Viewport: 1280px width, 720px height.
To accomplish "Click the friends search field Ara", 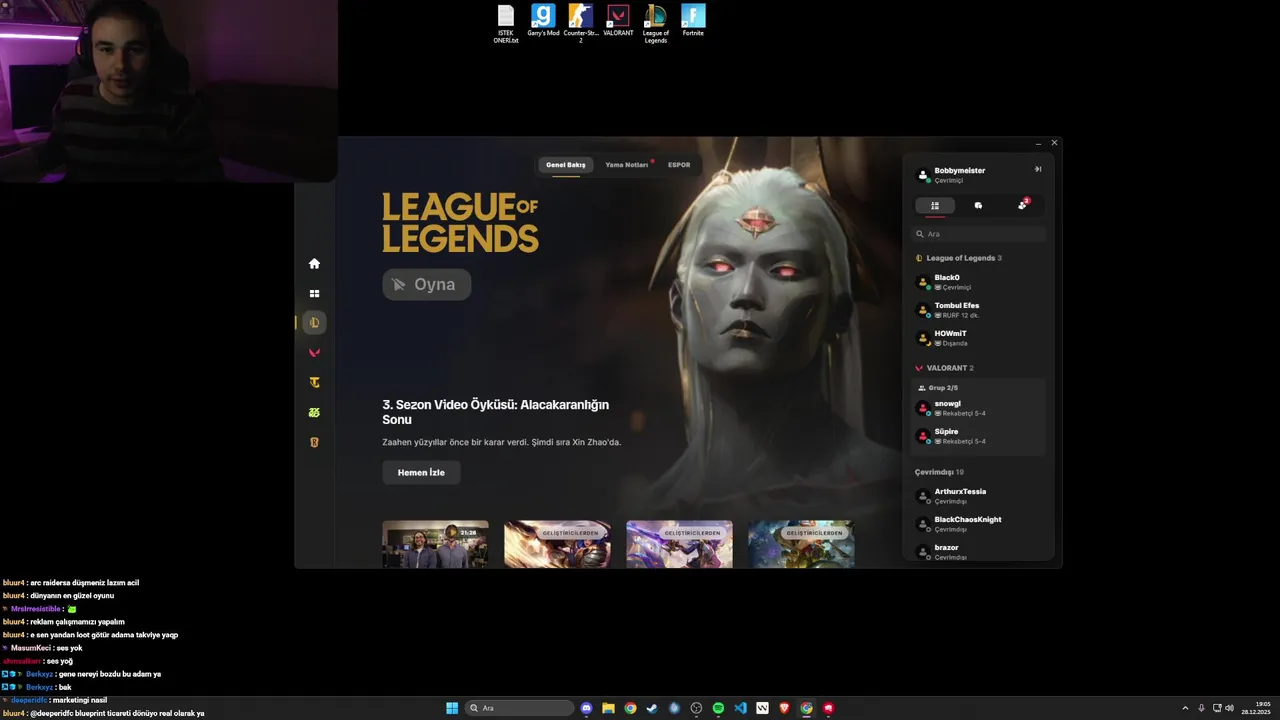I will [979, 234].
